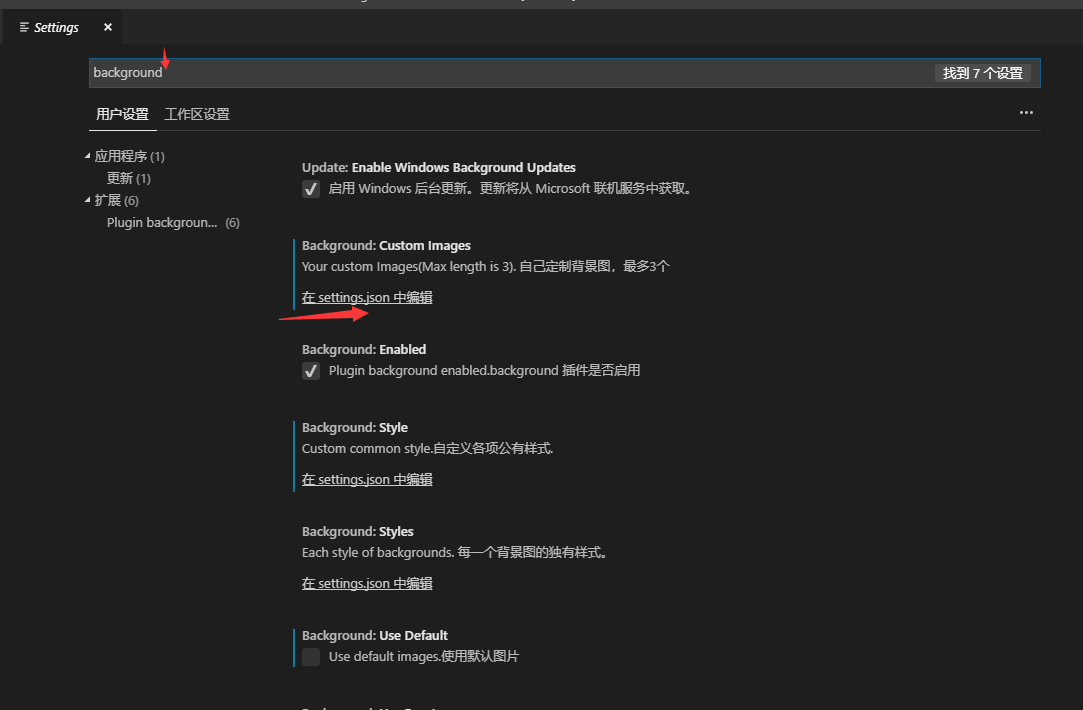This screenshot has width=1083, height=710.
Task: Uncheck the Background: Enabled checkbox
Action: click(x=310, y=370)
